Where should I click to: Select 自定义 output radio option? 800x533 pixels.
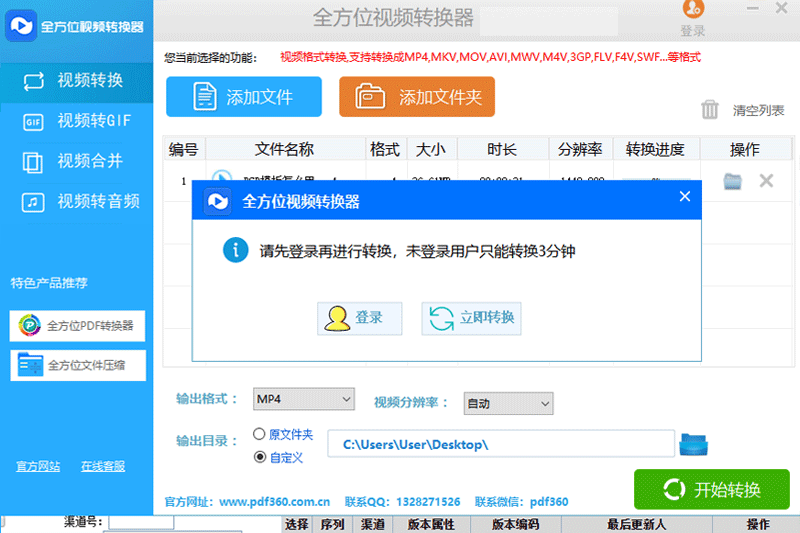coord(260,457)
